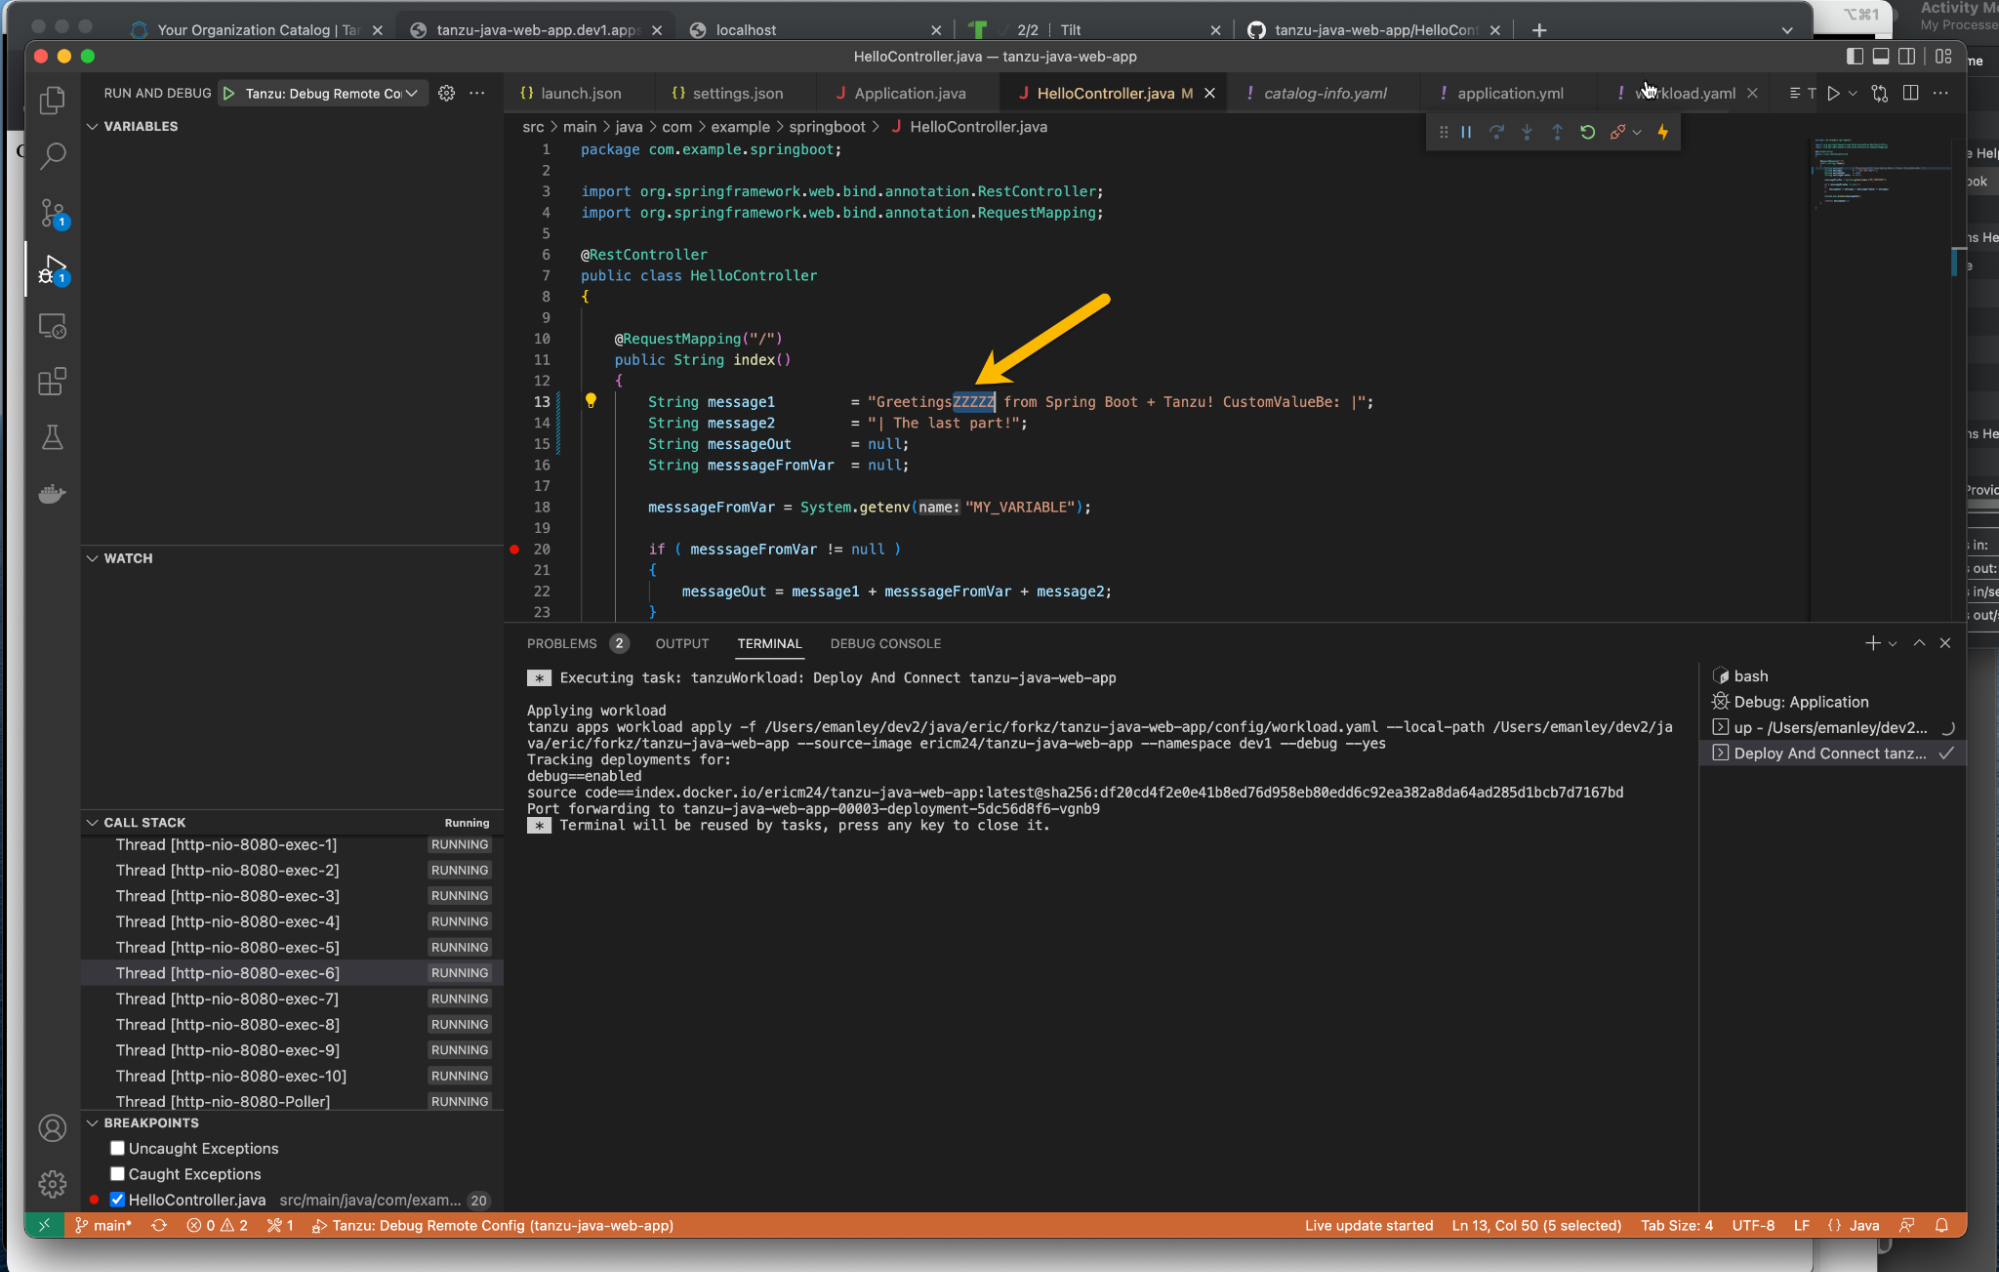
Task: Open the Extensions view icon
Action: [x=52, y=381]
